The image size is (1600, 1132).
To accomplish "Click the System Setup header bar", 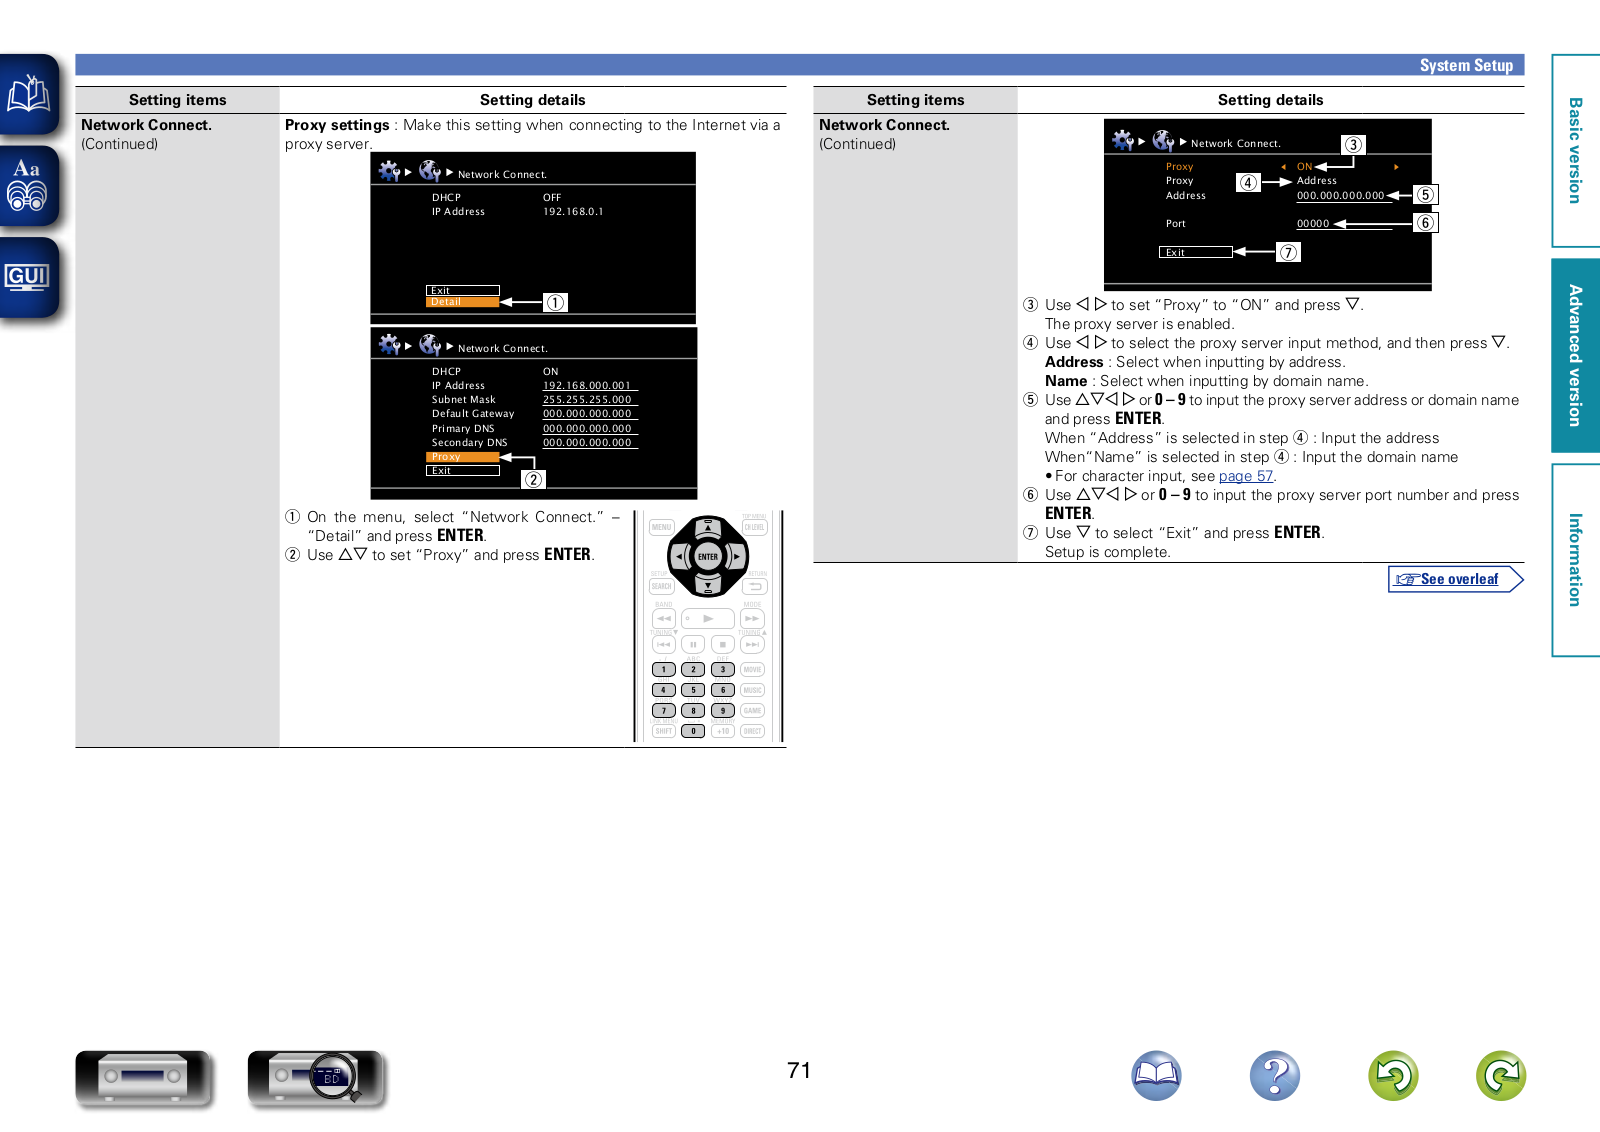I will (799, 65).
